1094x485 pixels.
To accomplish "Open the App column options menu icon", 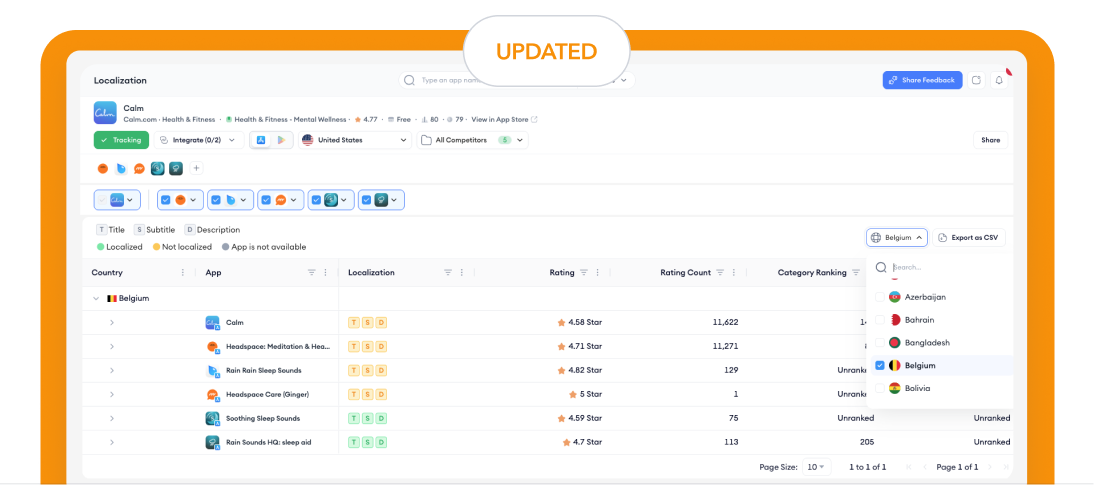I will point(325,272).
